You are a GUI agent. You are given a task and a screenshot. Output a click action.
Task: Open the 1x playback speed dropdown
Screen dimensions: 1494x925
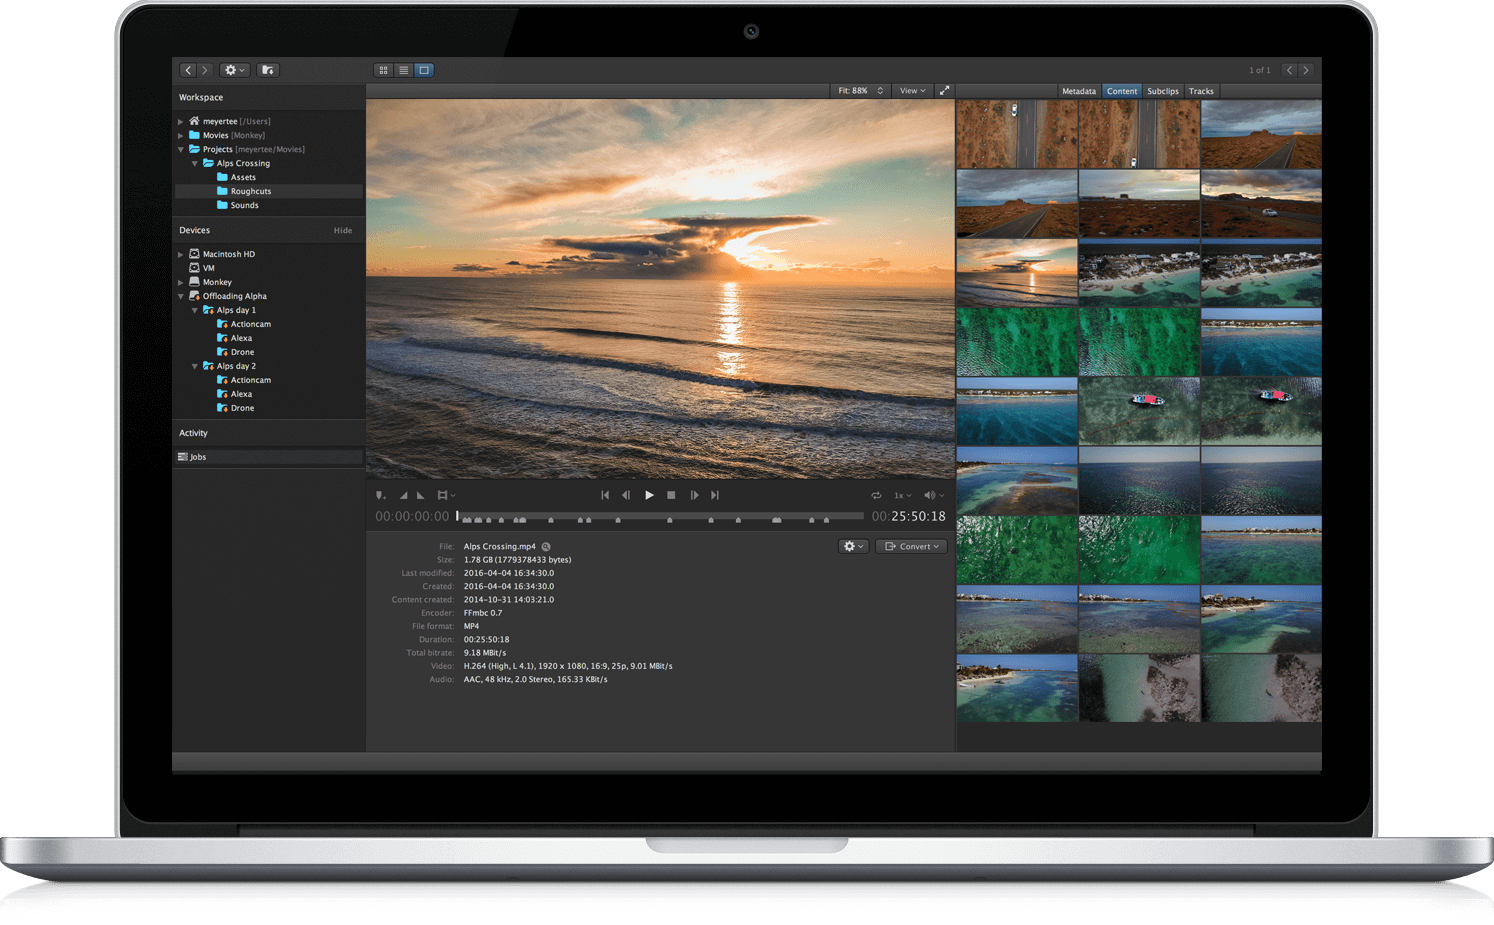coord(903,495)
